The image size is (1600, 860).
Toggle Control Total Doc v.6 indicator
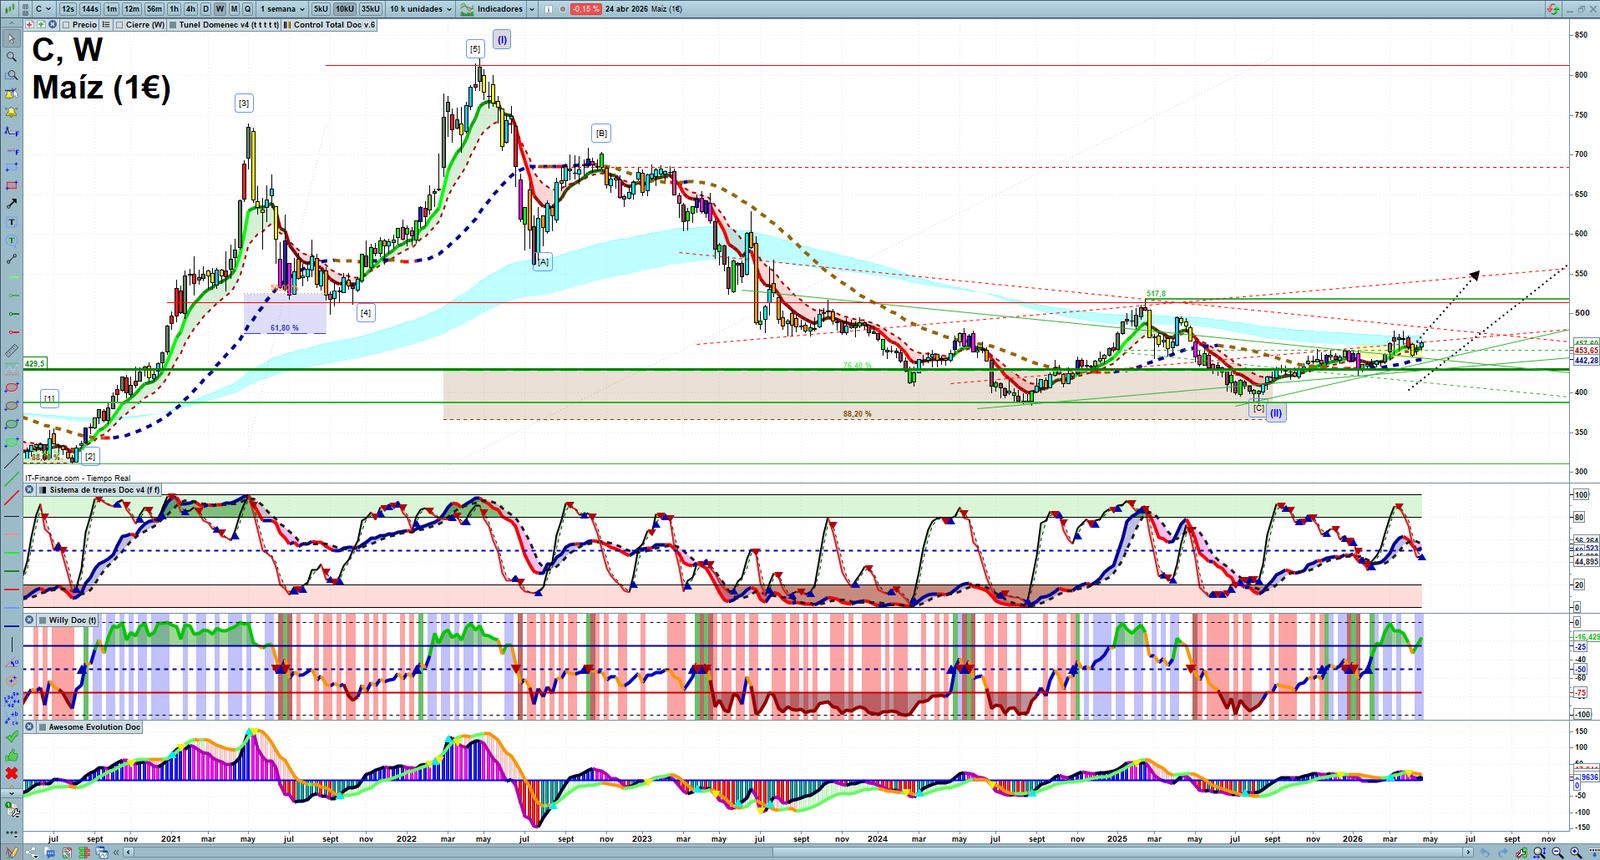(288, 25)
